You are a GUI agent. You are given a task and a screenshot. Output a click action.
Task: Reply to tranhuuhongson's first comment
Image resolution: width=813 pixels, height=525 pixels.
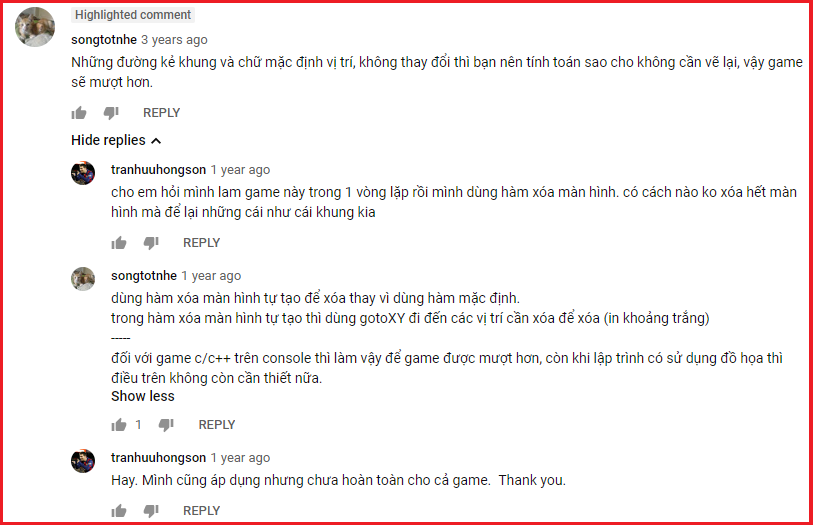[201, 243]
